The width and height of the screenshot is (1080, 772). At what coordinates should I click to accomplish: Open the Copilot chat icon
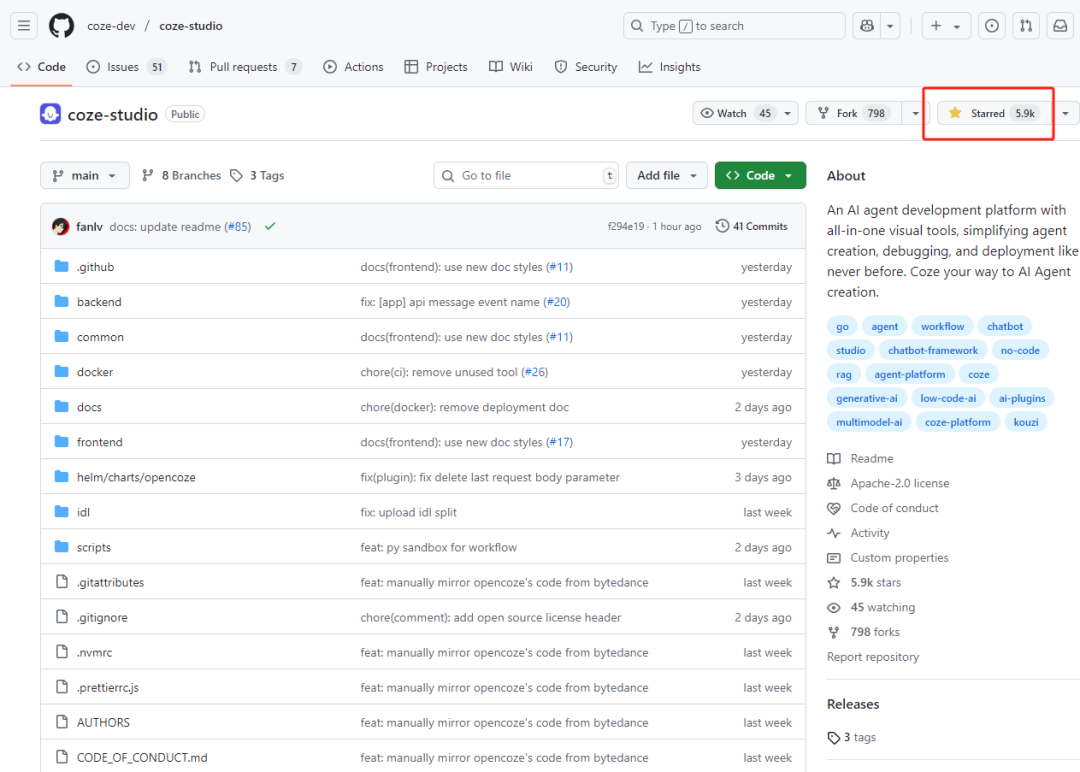[866, 26]
